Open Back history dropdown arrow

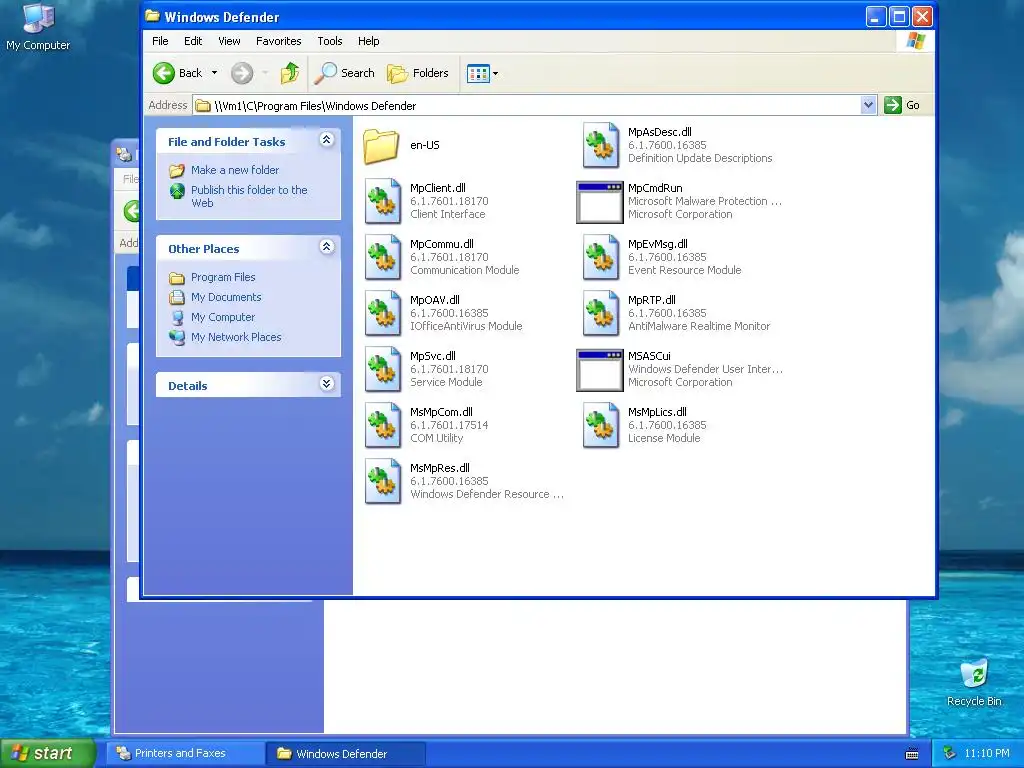click(214, 73)
